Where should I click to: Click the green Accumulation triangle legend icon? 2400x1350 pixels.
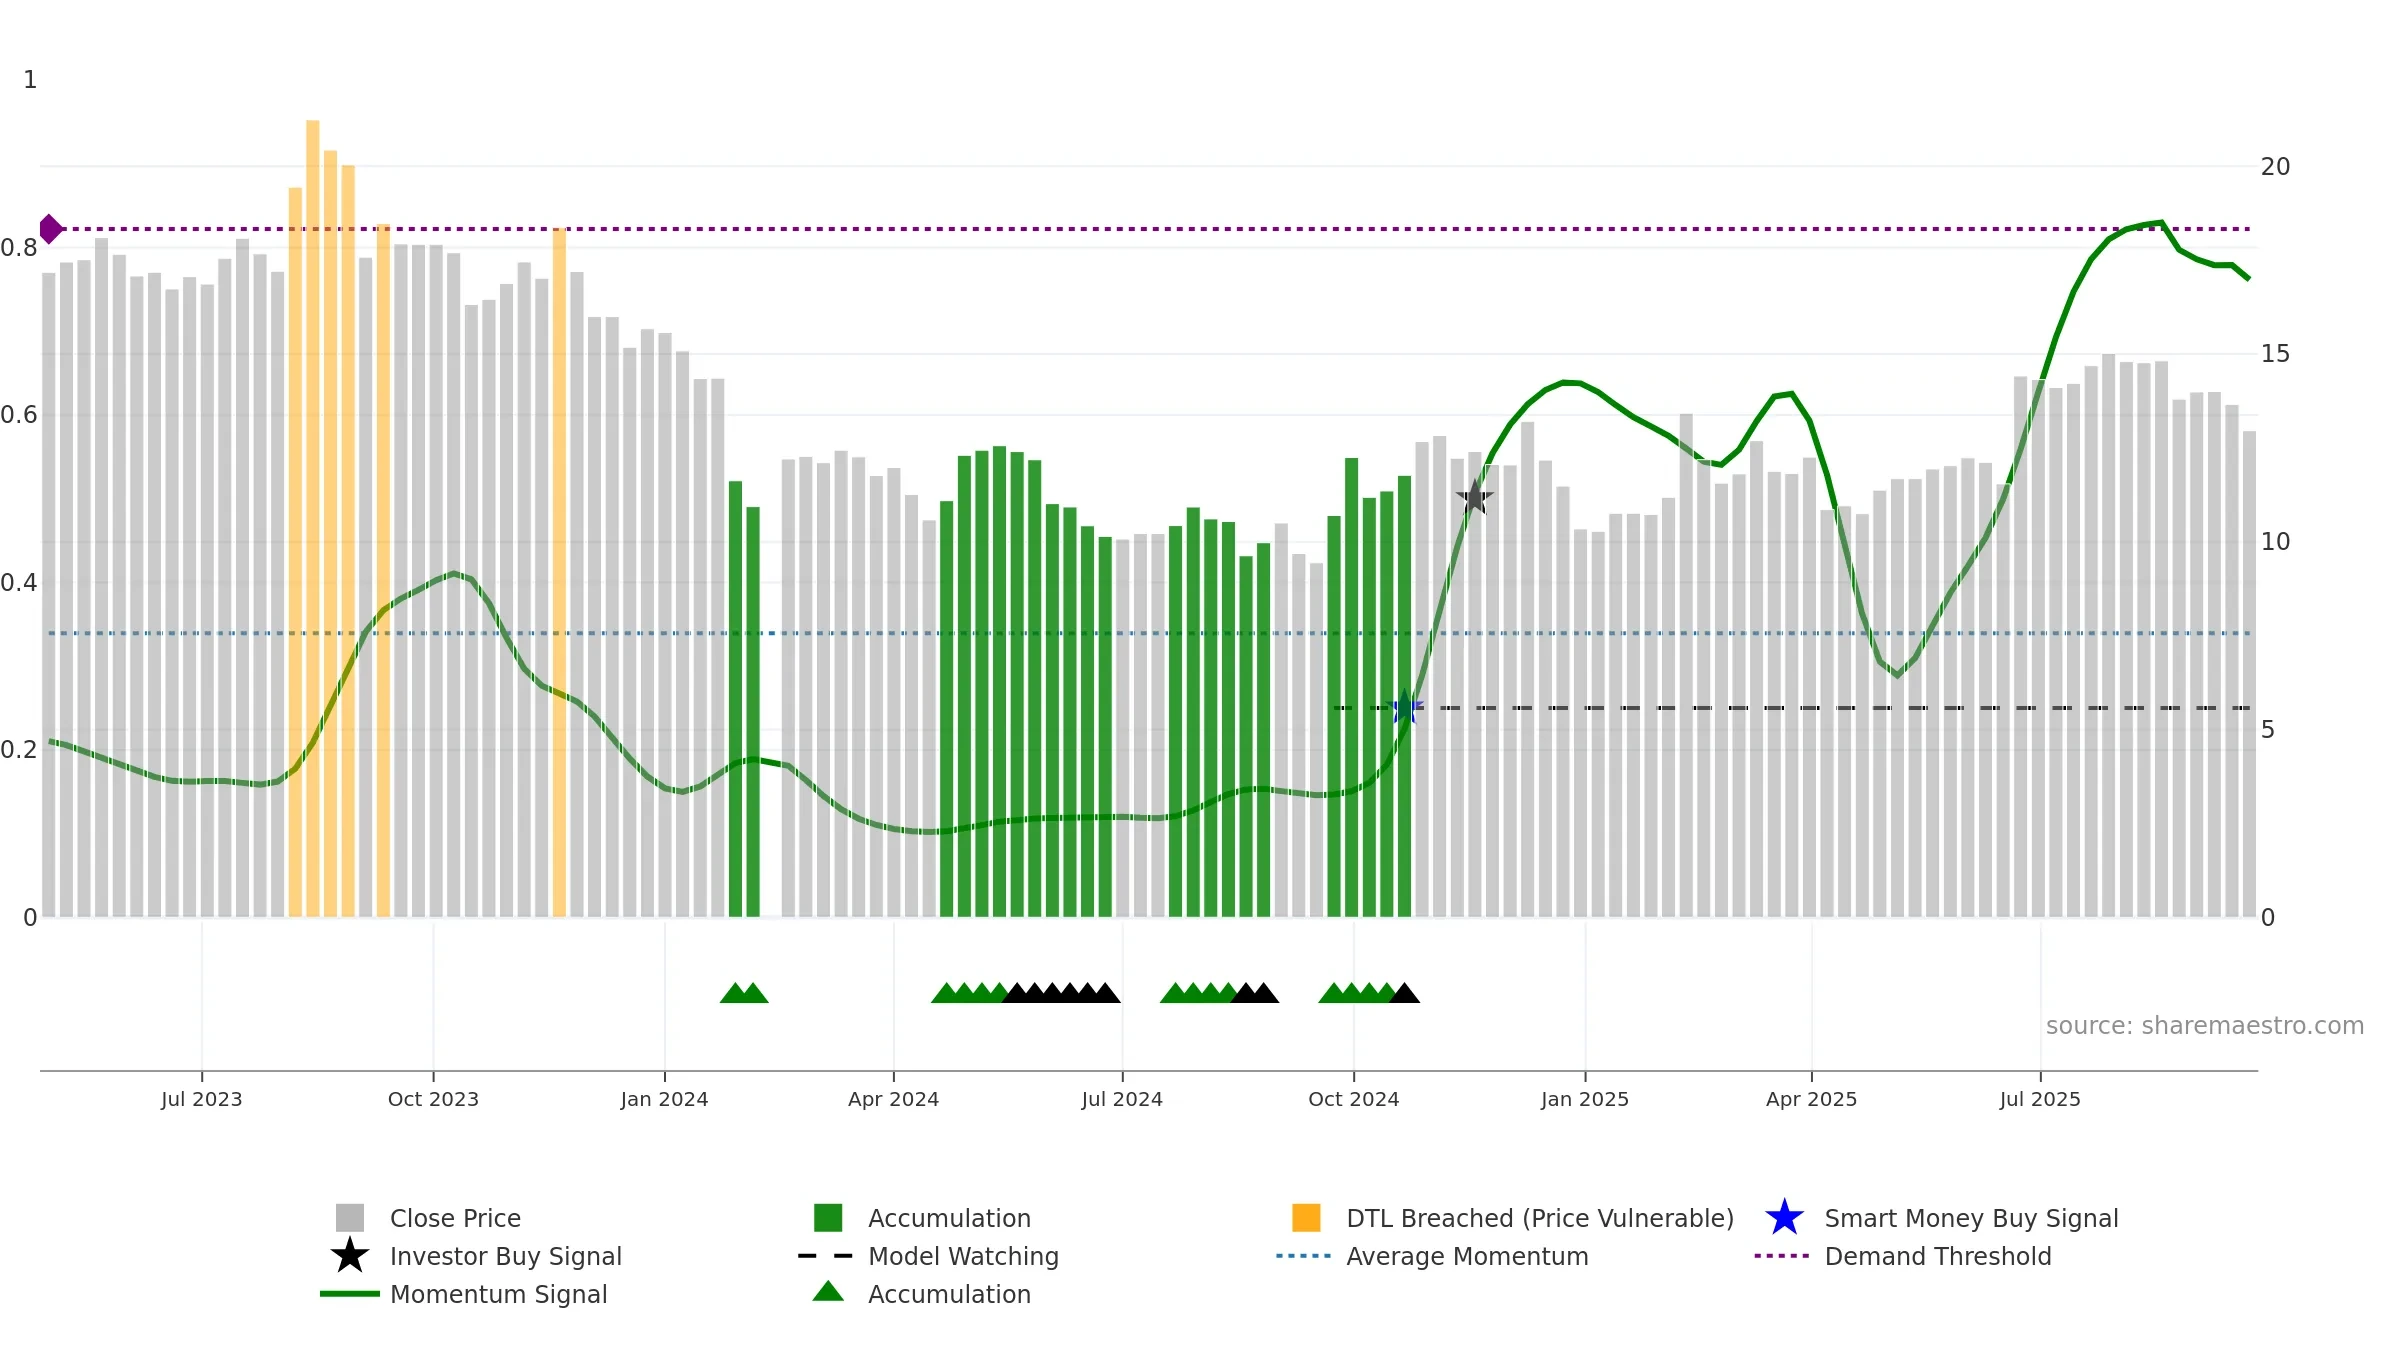point(828,1292)
